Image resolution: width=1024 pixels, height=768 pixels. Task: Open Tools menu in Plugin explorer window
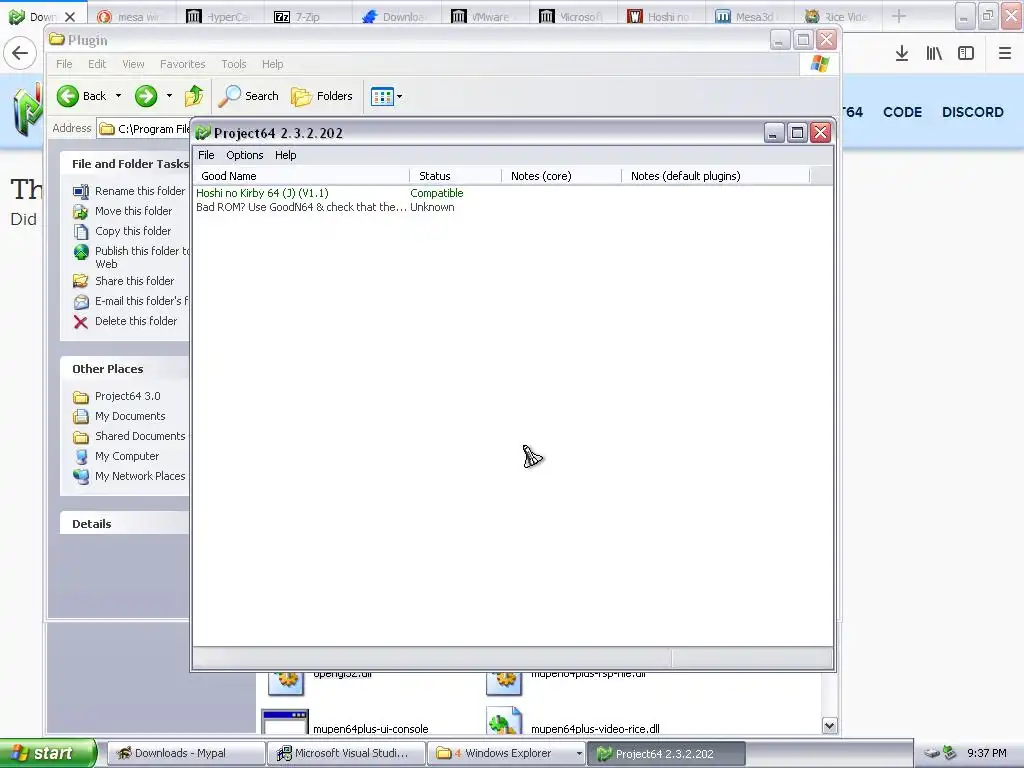click(234, 64)
